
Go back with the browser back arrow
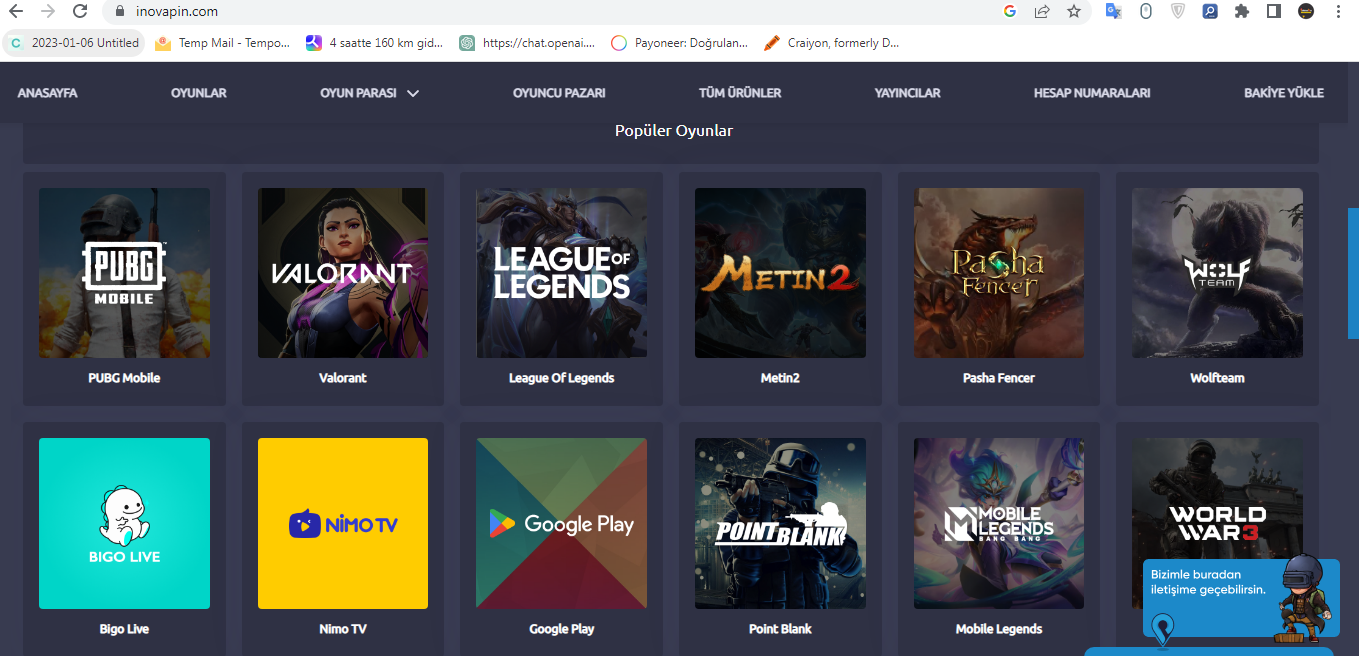(x=16, y=12)
